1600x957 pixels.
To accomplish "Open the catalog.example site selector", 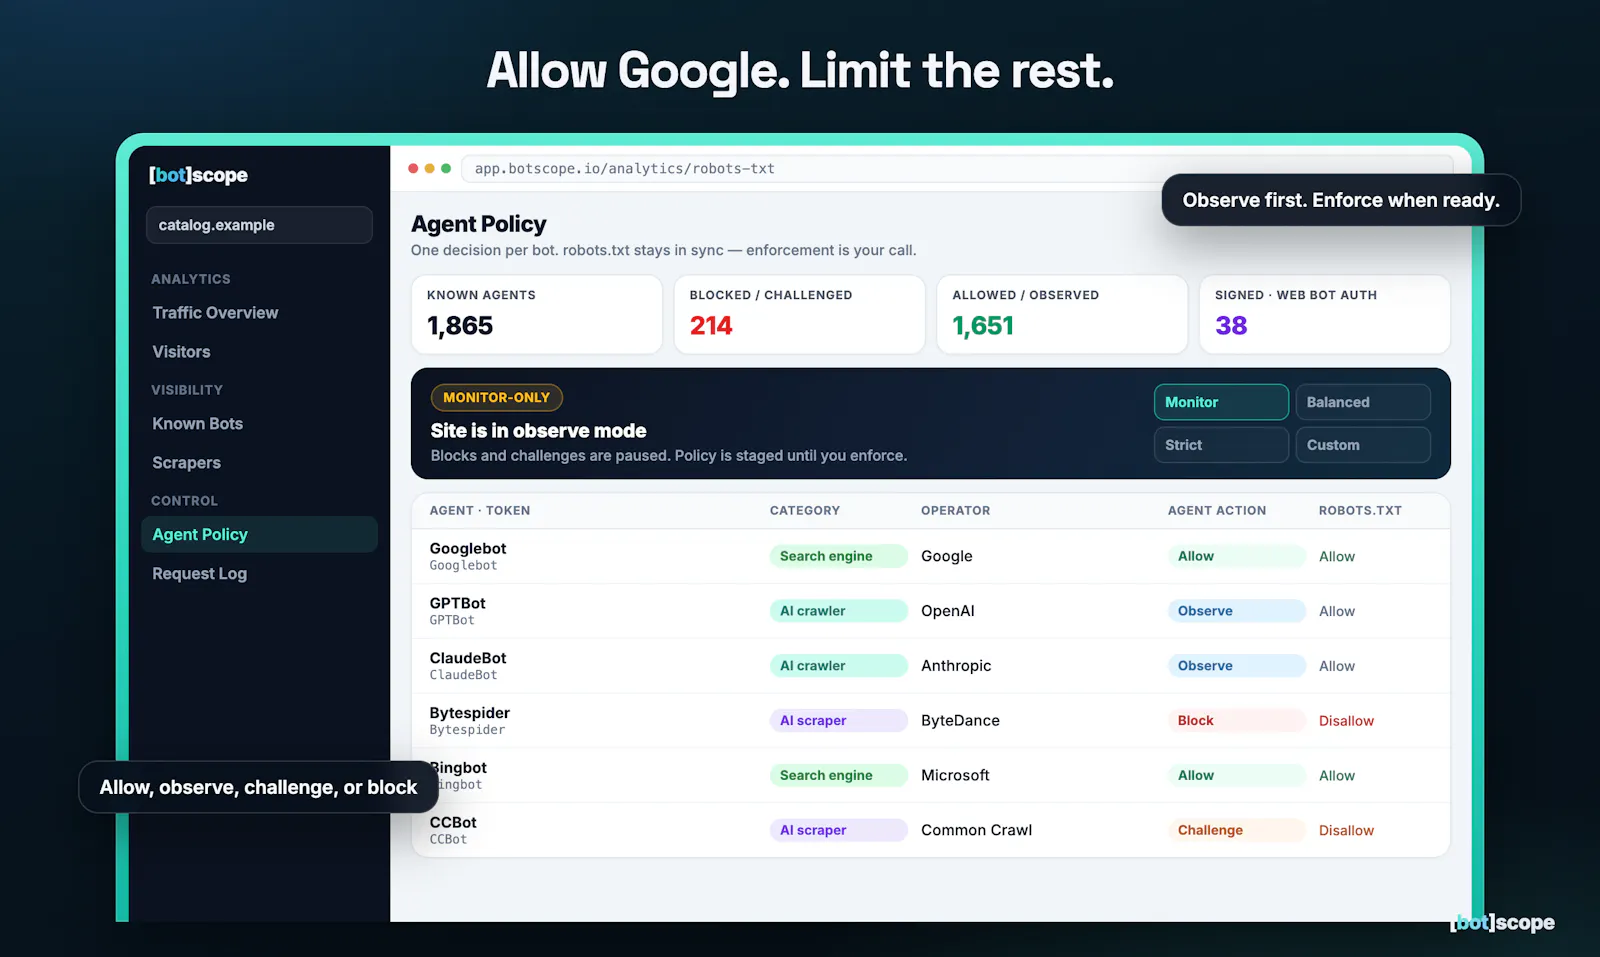I will (259, 225).
